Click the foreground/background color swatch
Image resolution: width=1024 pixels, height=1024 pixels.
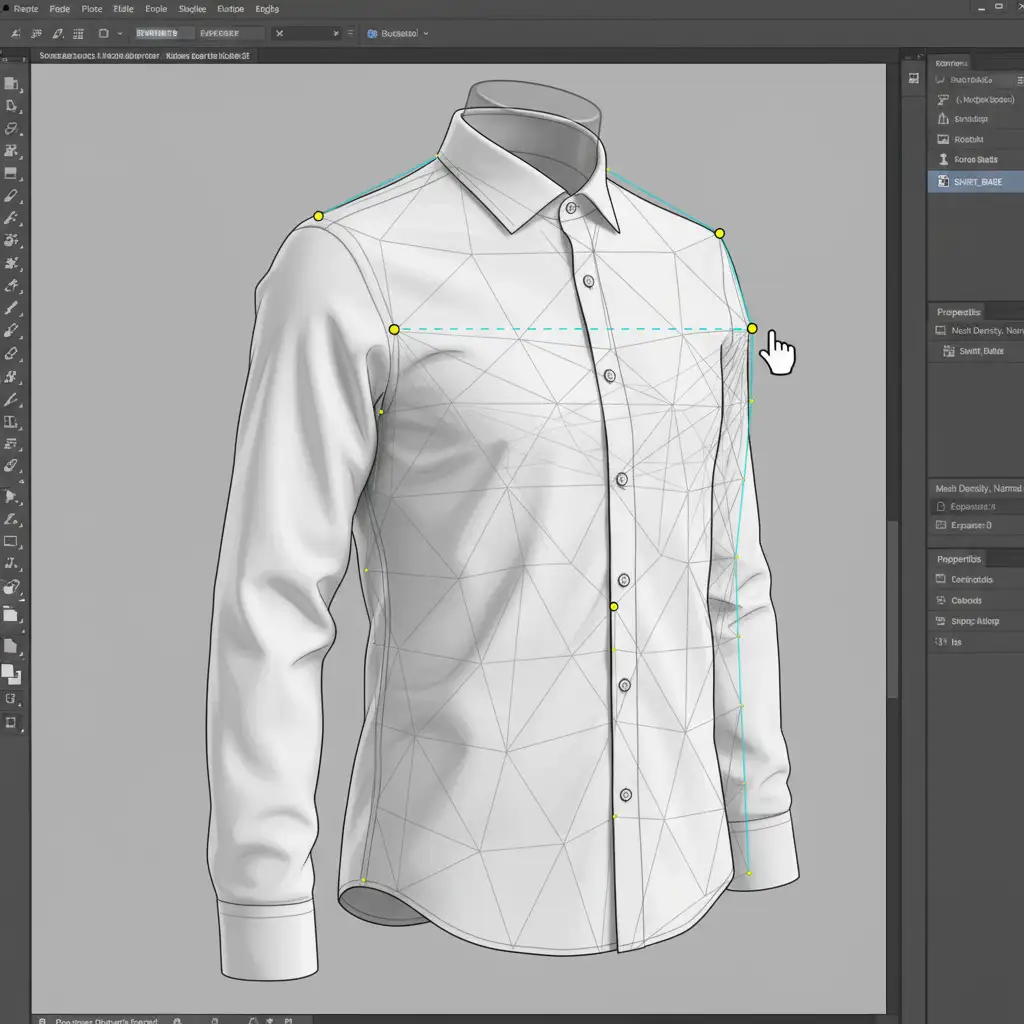11,673
